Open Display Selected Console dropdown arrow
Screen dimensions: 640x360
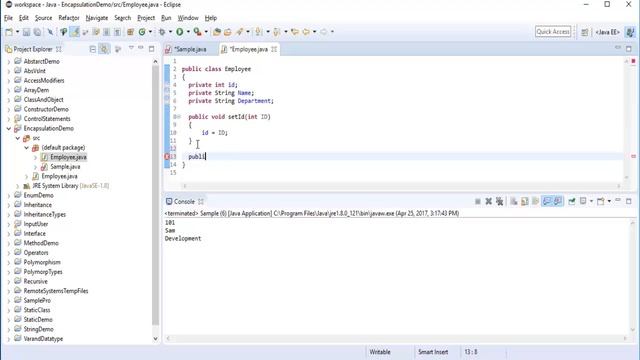(591, 201)
